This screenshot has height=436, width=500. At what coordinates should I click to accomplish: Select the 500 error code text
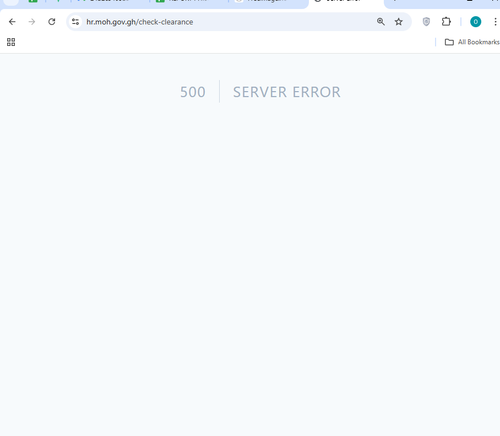[x=193, y=92]
